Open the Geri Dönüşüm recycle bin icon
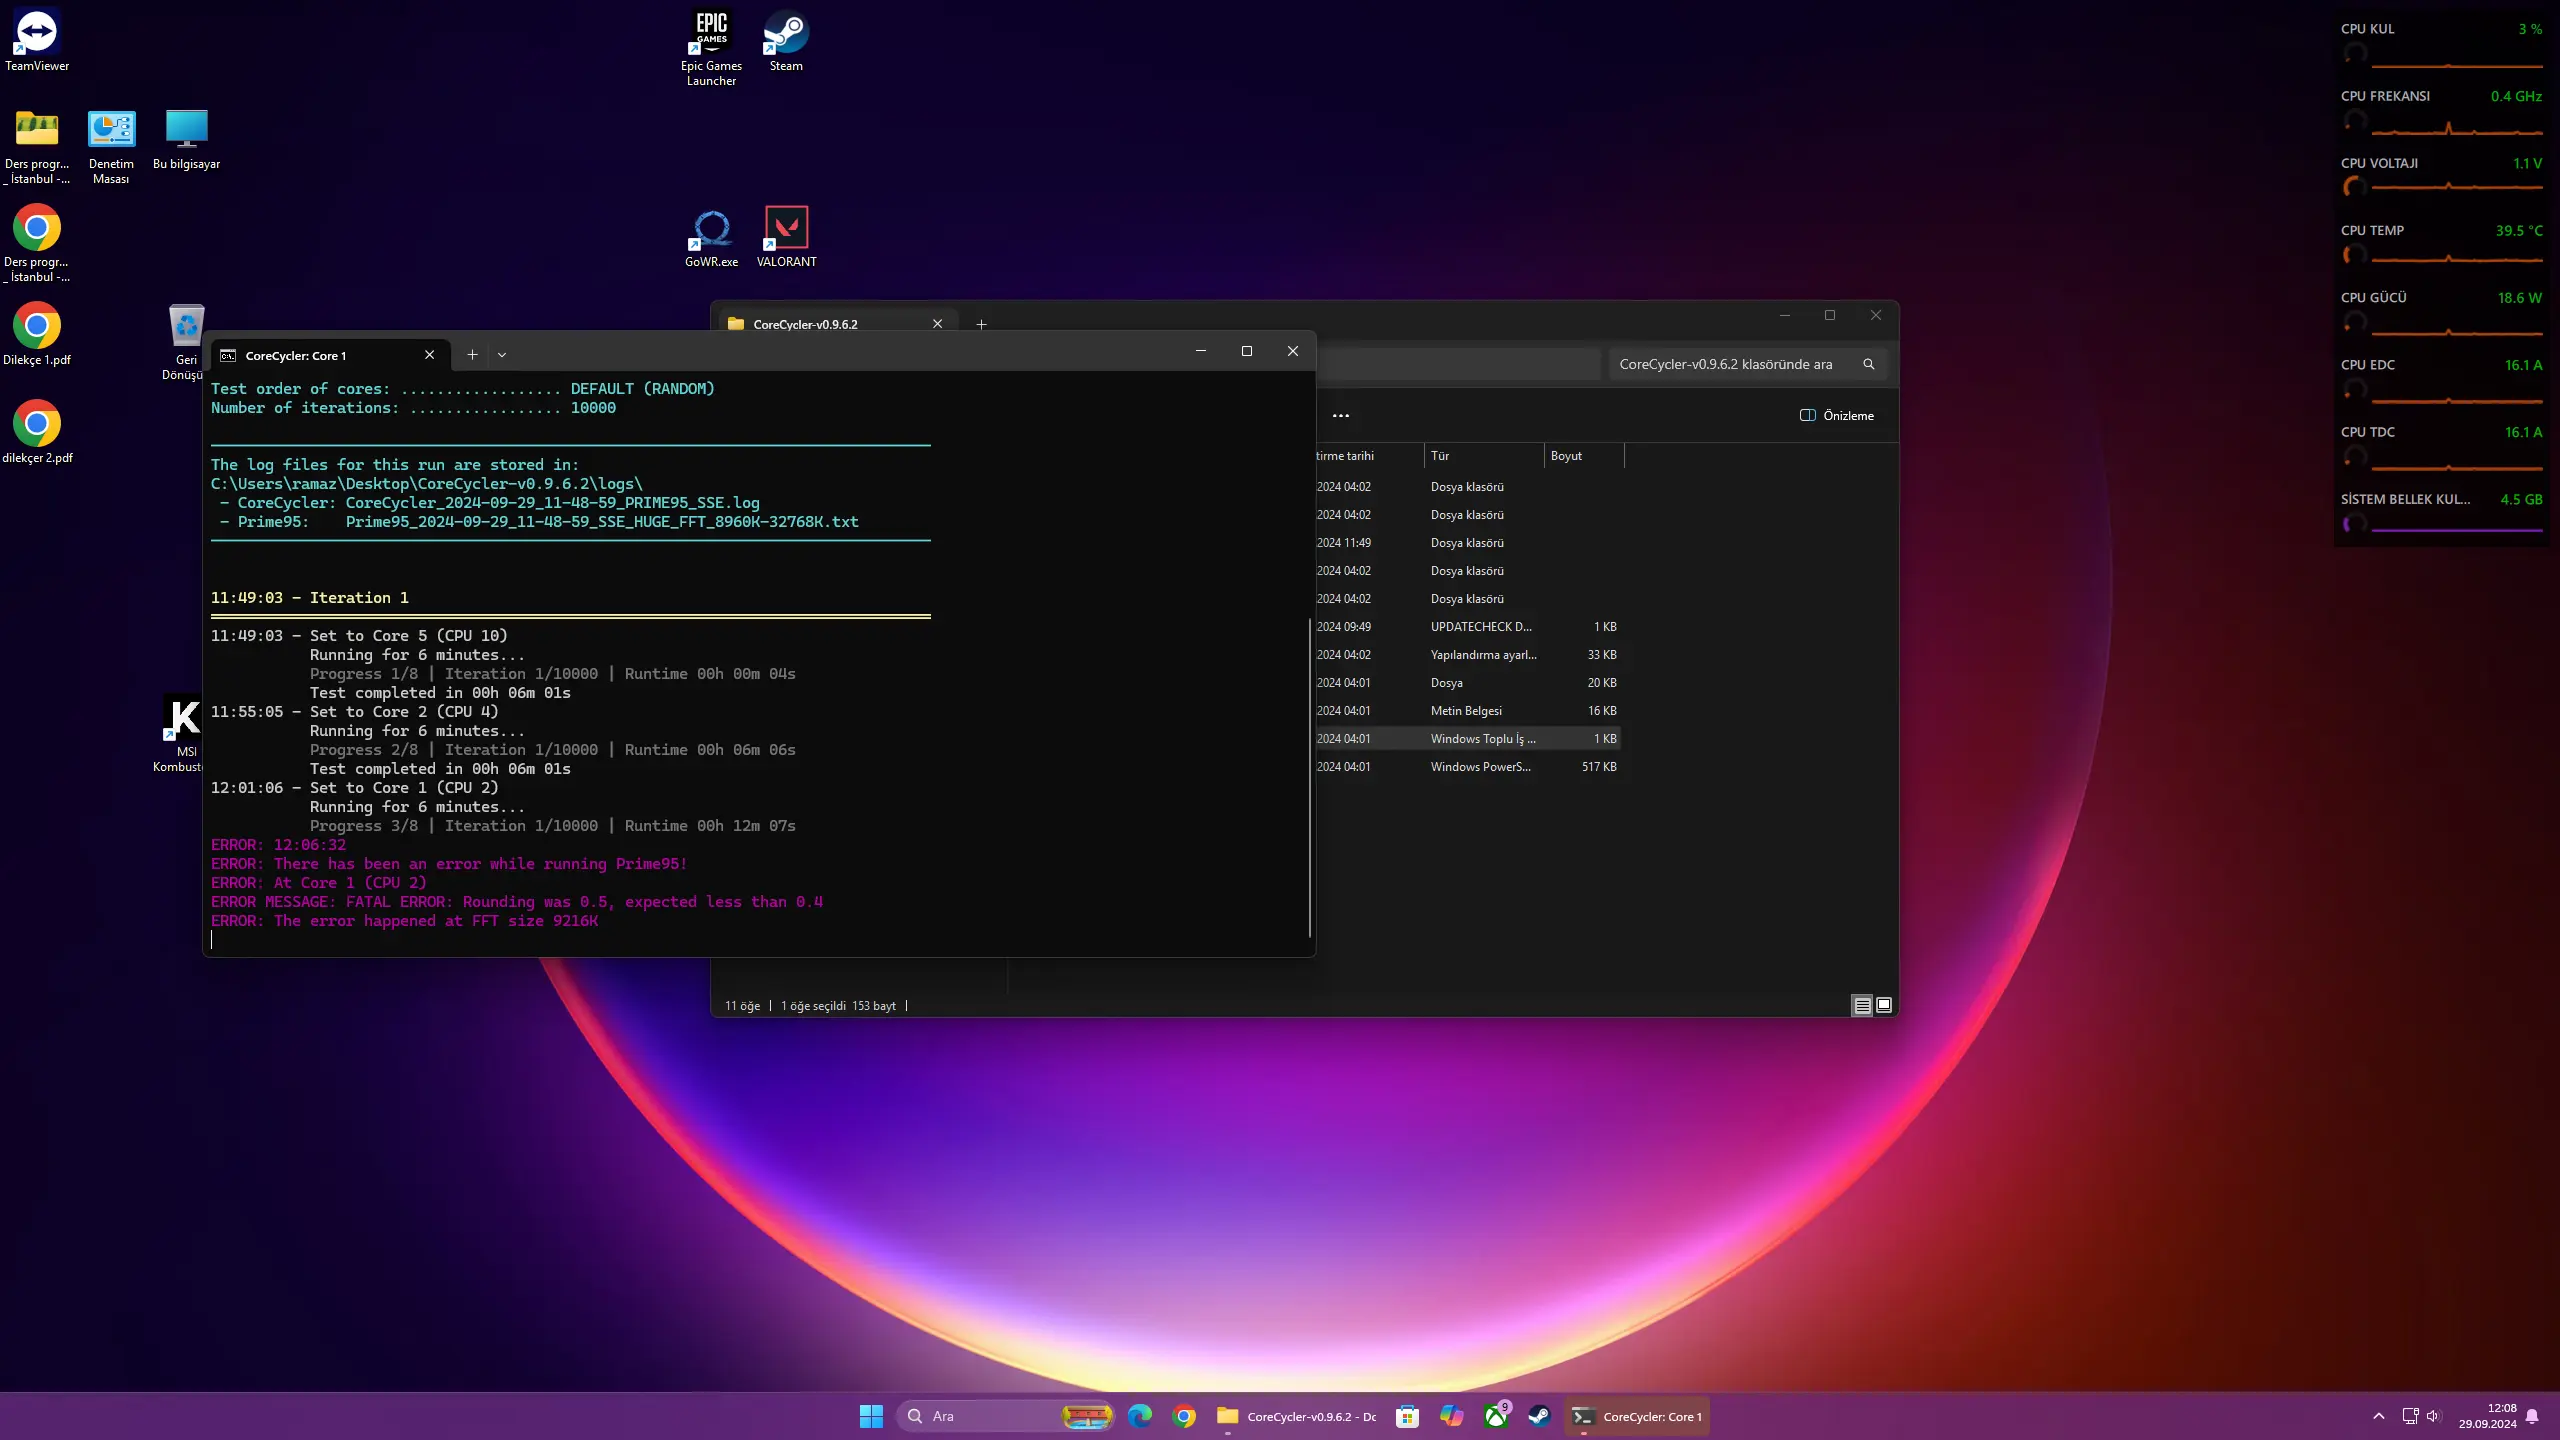The height and width of the screenshot is (1440, 2560). (x=186, y=342)
